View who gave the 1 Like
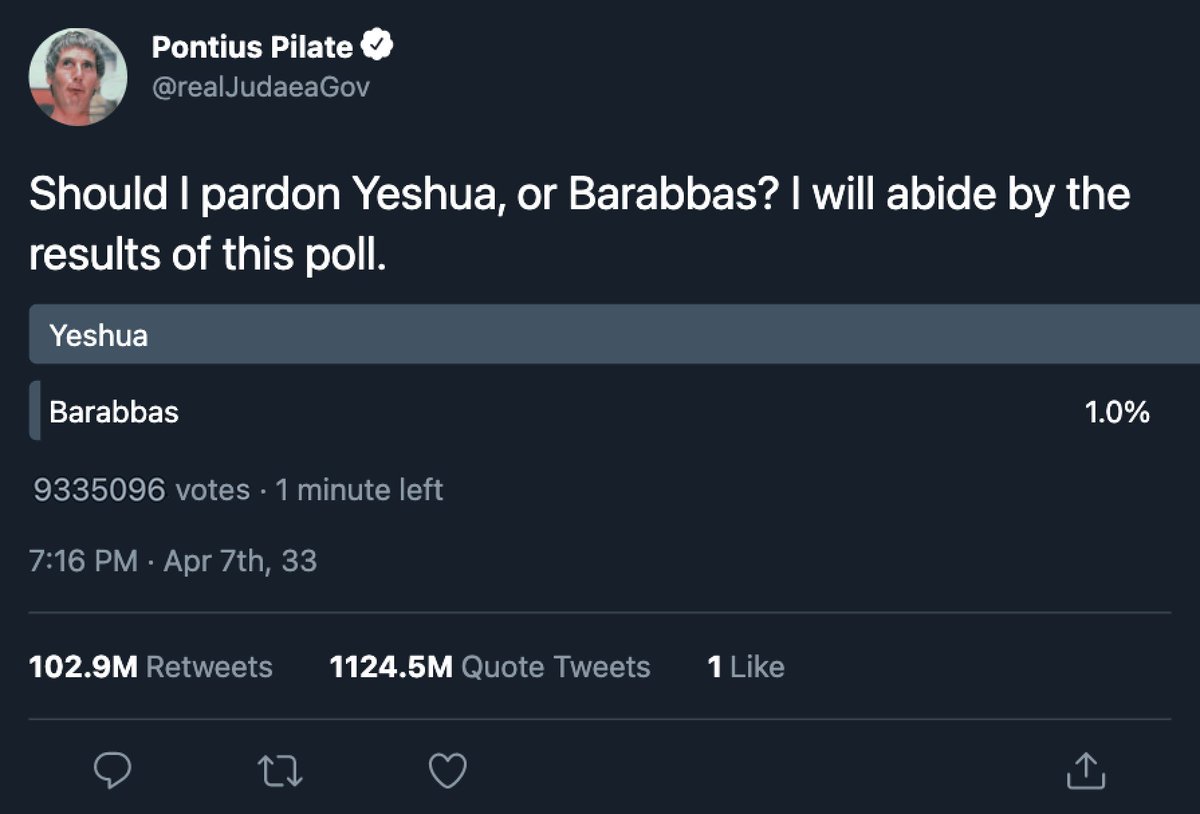 pyautogui.click(x=746, y=667)
